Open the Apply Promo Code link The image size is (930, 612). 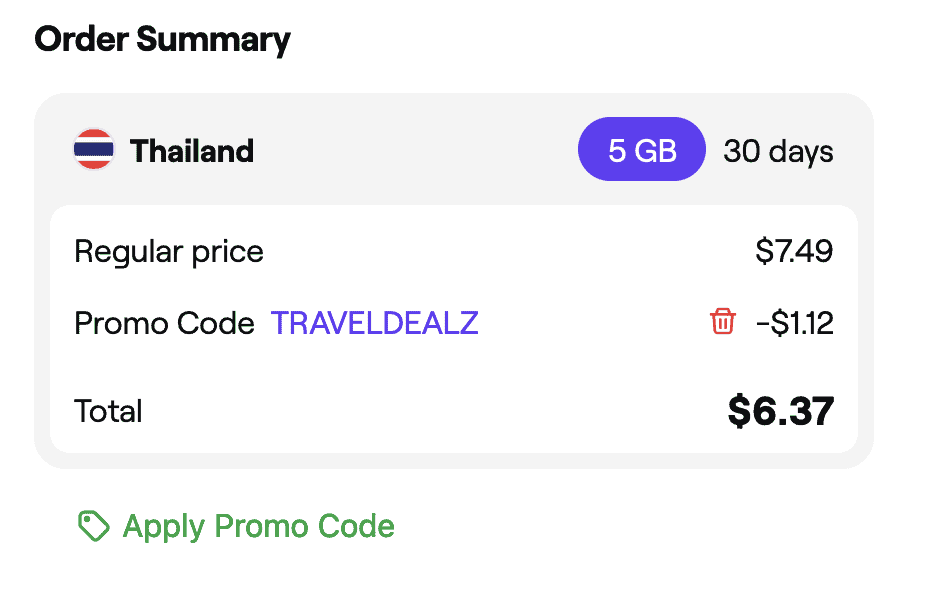coord(258,526)
